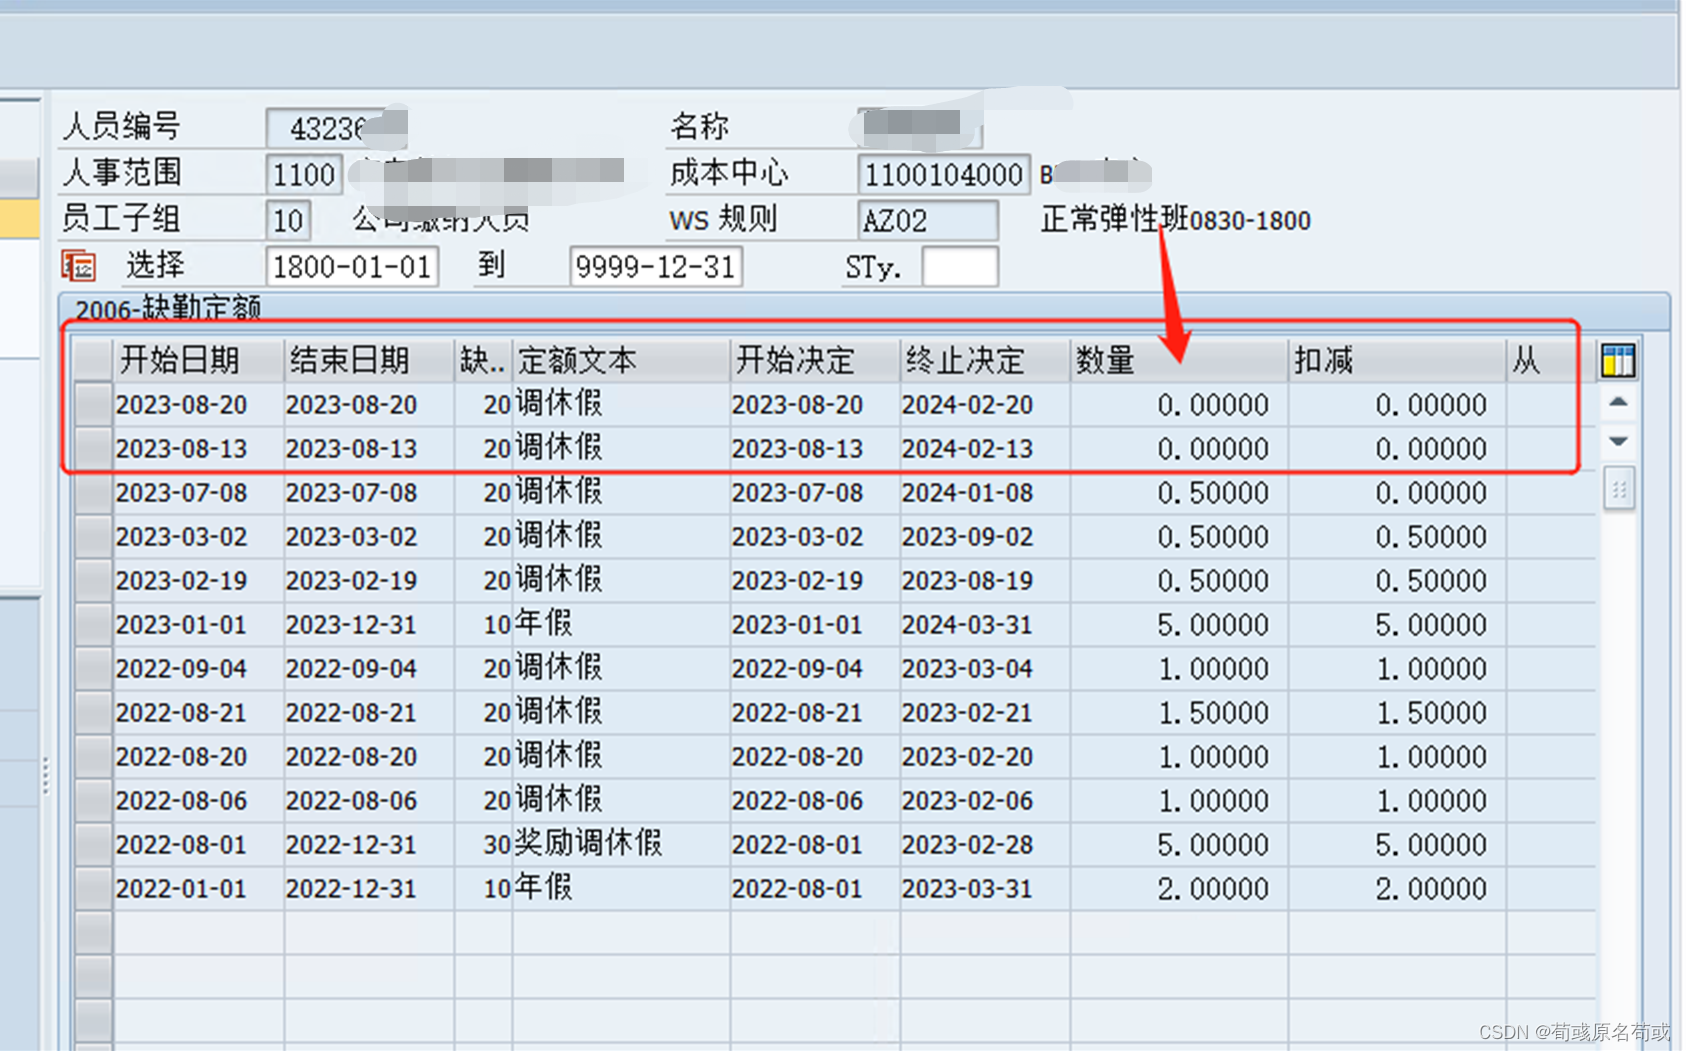Click the 数量 column header
1686x1051 pixels.
[1179, 360]
